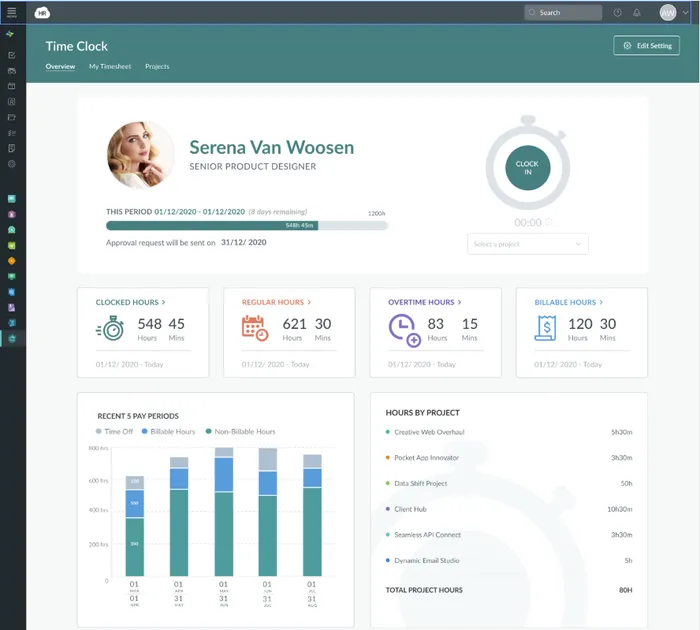
Task: Click the gear icon in Edit Setting
Action: [x=627, y=46]
